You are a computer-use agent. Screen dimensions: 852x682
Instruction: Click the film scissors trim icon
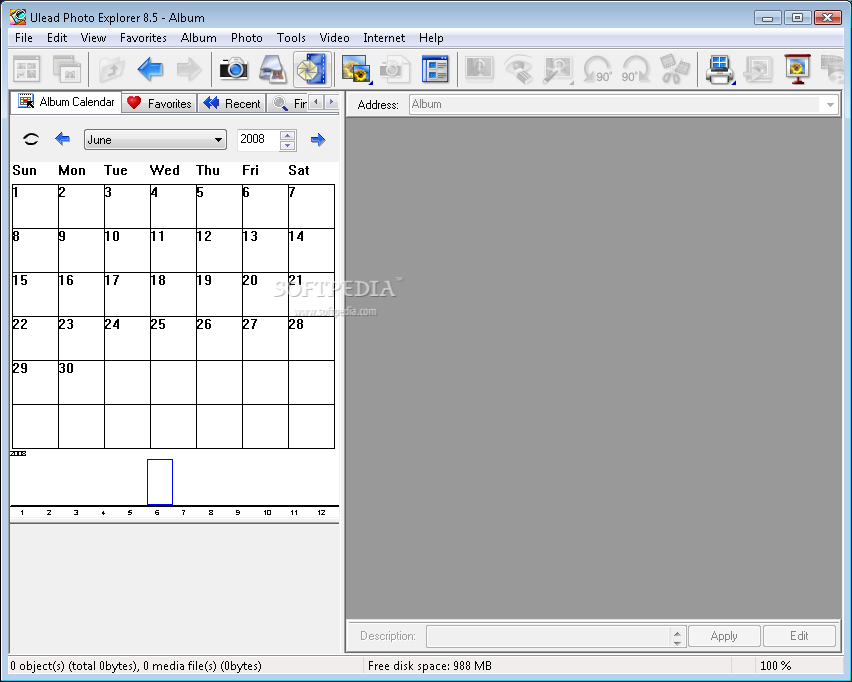pos(674,69)
